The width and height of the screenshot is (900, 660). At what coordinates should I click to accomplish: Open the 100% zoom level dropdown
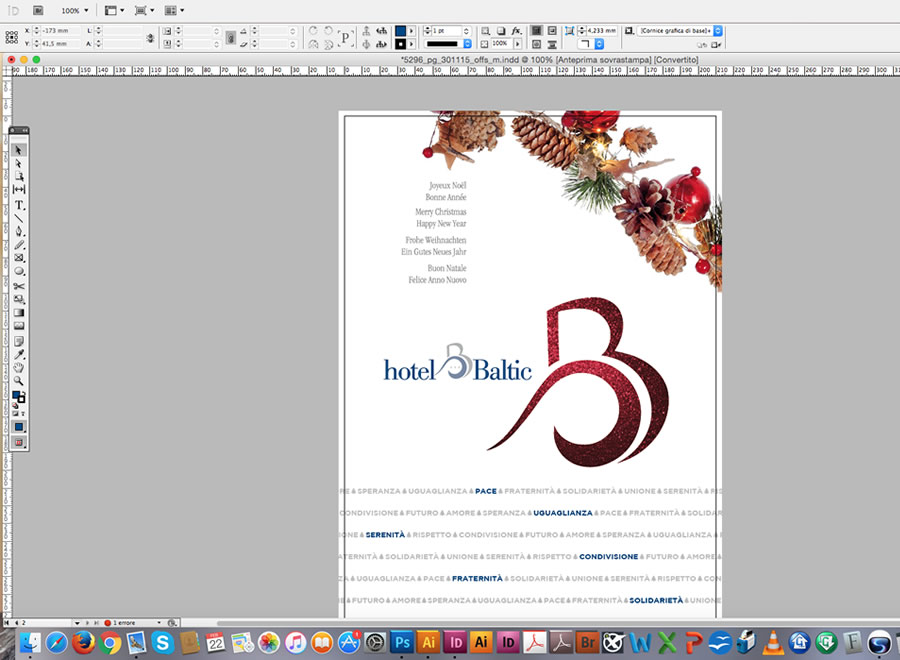[75, 10]
